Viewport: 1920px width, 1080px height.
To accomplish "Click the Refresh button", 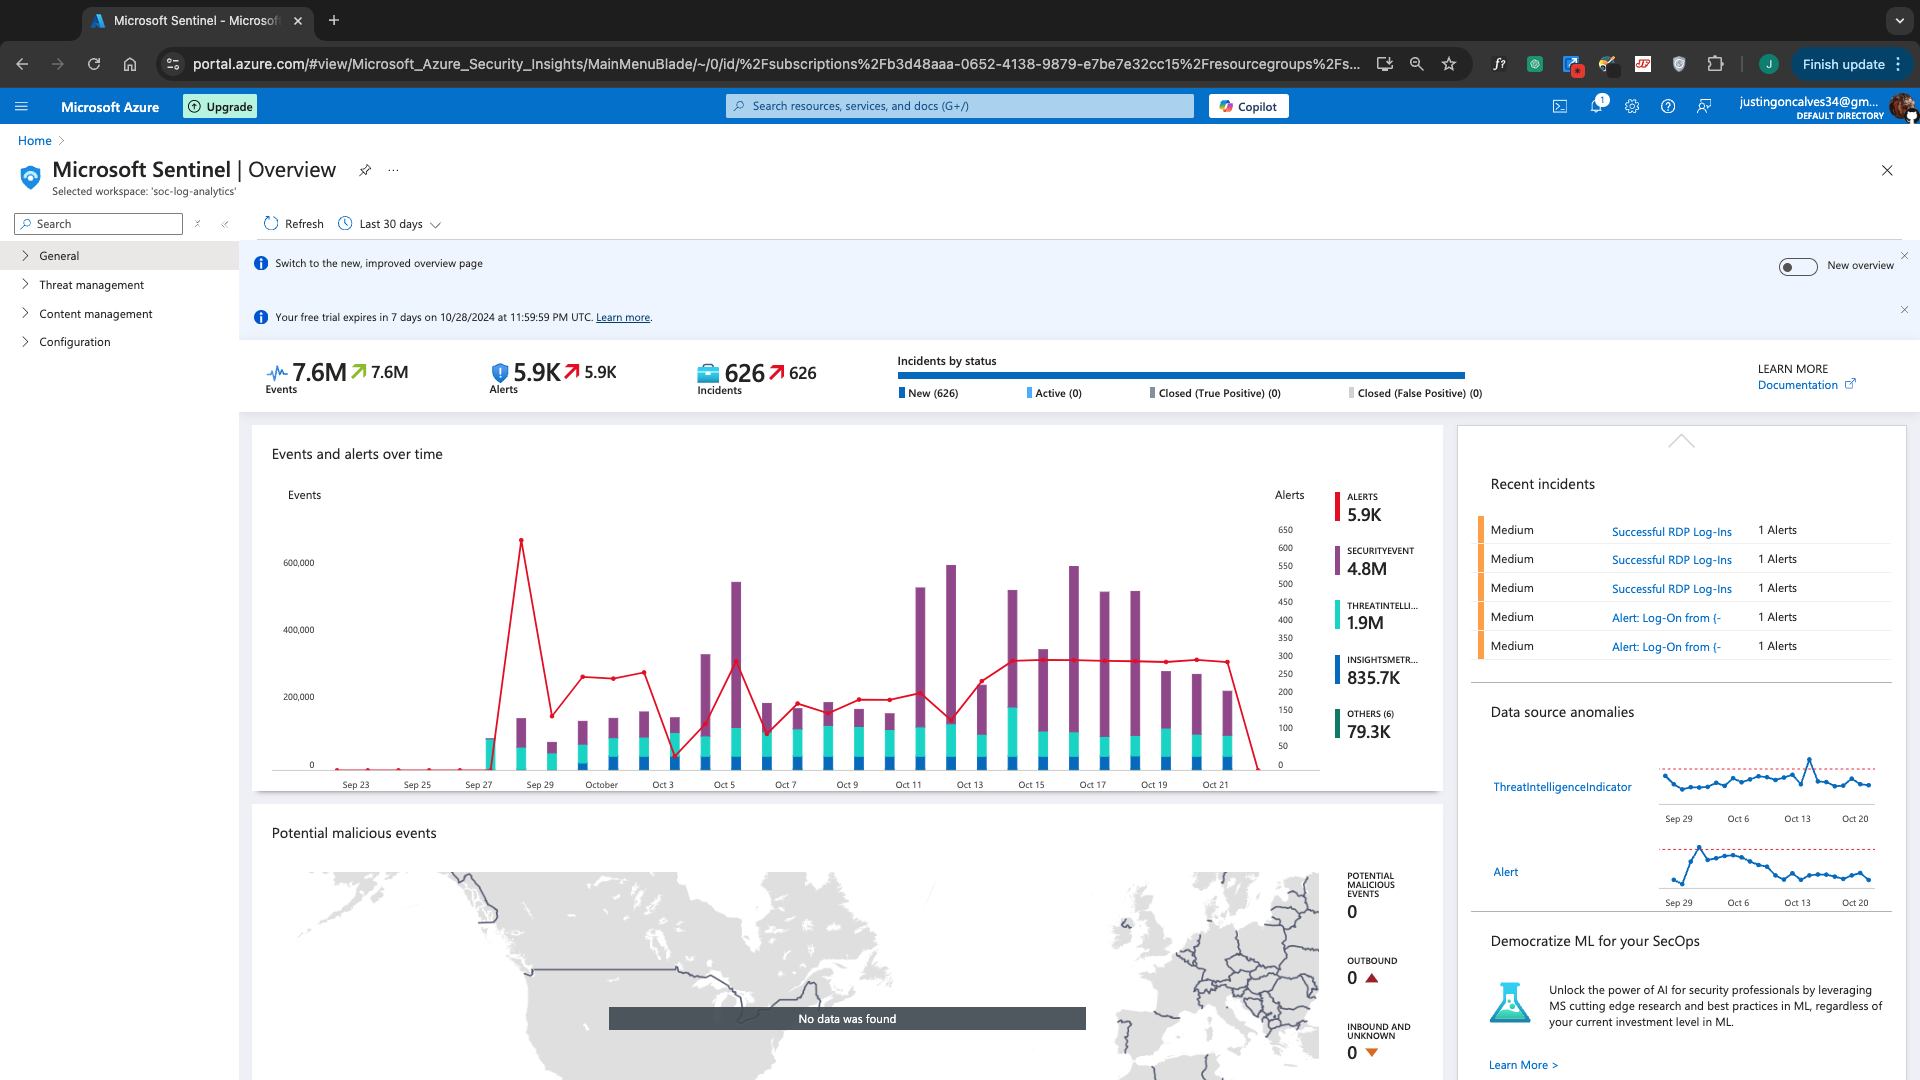I will coord(294,224).
